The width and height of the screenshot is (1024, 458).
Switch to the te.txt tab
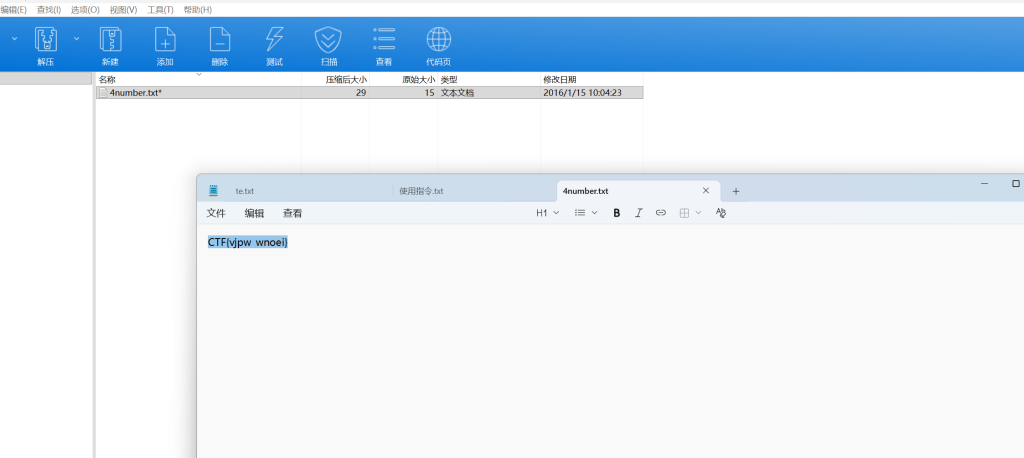coord(245,191)
